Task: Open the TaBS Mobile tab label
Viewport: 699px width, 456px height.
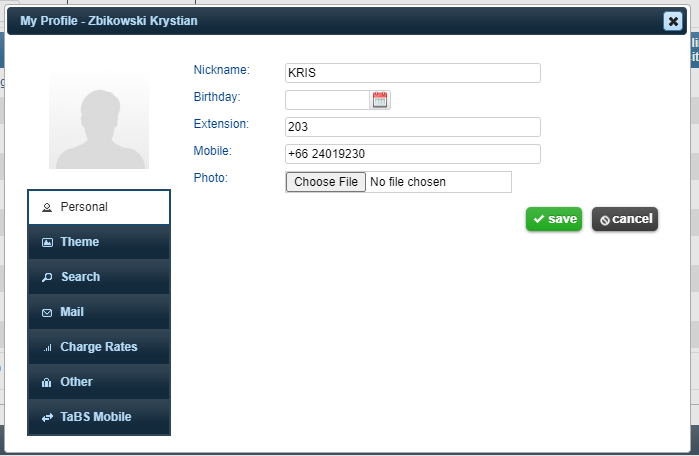Action: tap(95, 417)
